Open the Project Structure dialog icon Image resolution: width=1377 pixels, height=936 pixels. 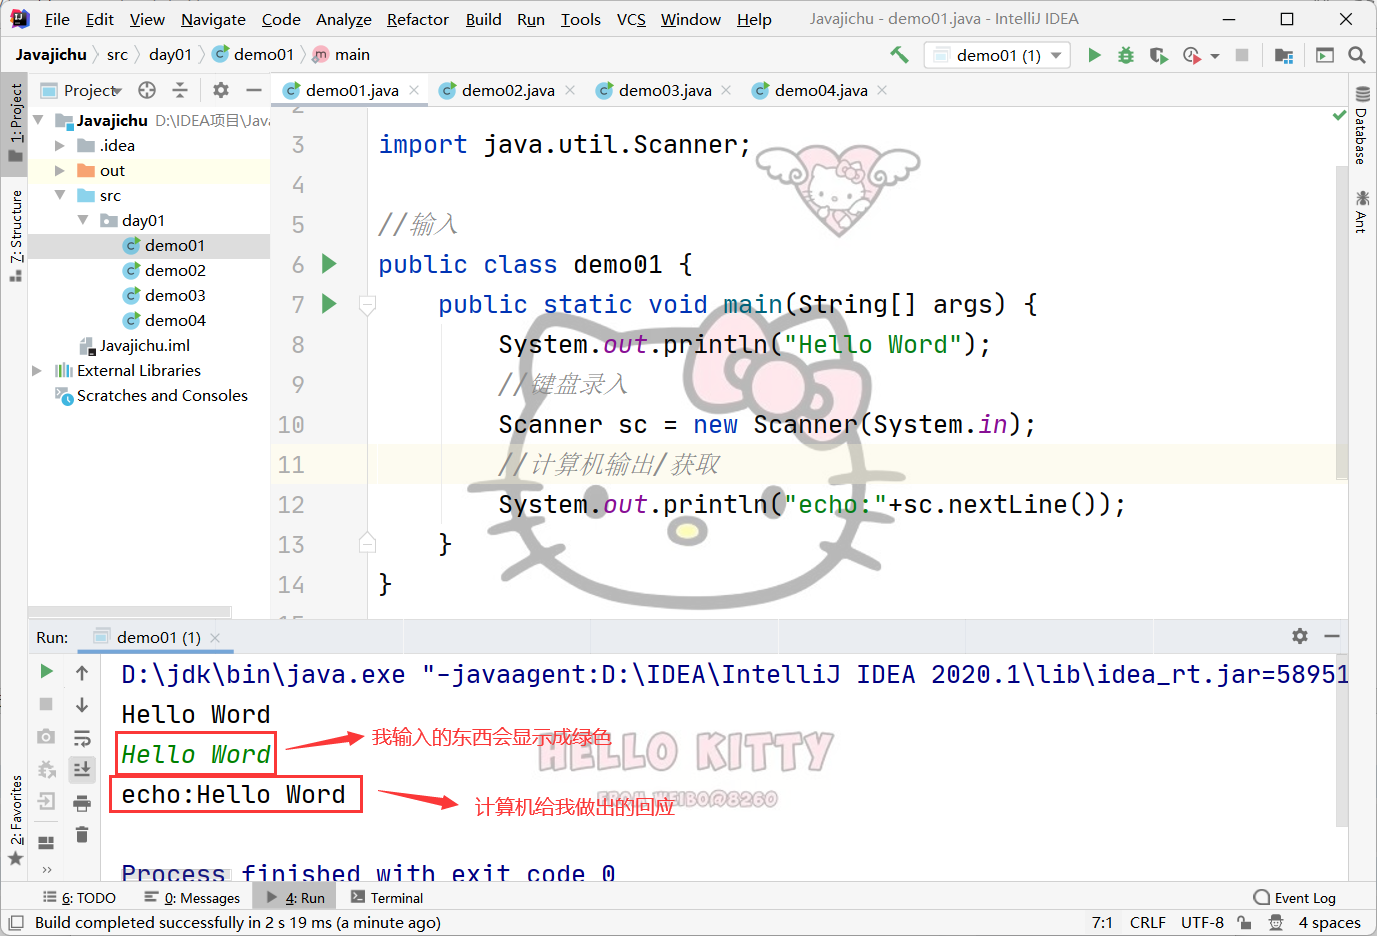[1284, 55]
